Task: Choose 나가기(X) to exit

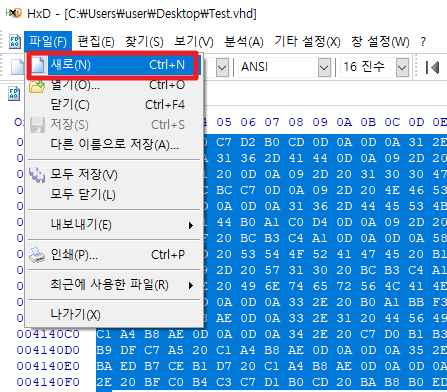Action: (x=114, y=314)
